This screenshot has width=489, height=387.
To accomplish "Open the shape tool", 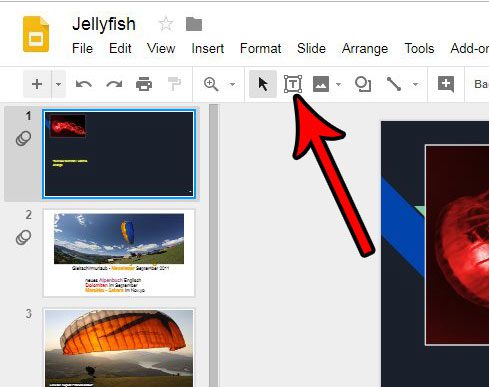I will [363, 84].
